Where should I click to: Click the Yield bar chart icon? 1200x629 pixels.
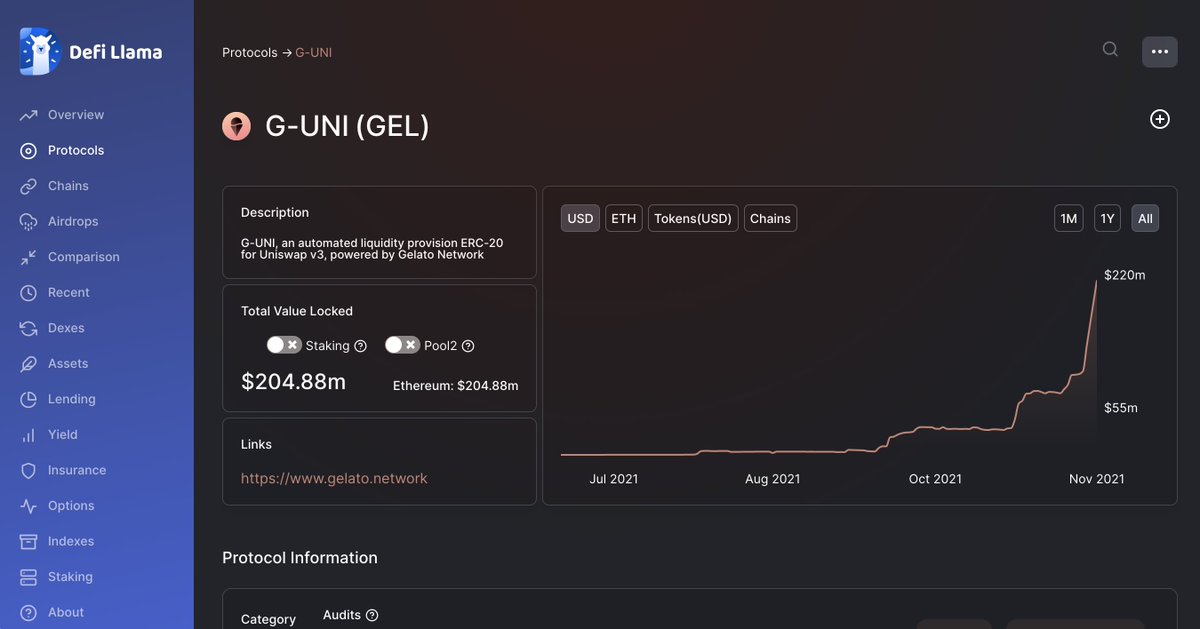pos(28,435)
